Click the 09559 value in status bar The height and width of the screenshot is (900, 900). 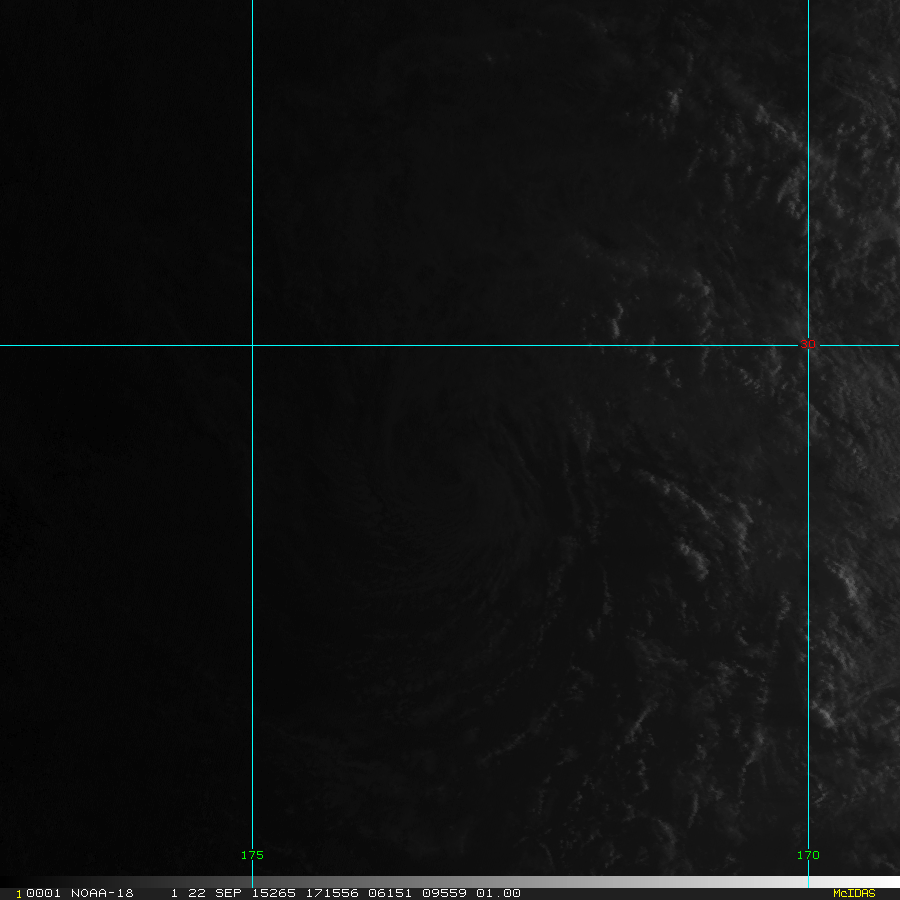coord(443,893)
